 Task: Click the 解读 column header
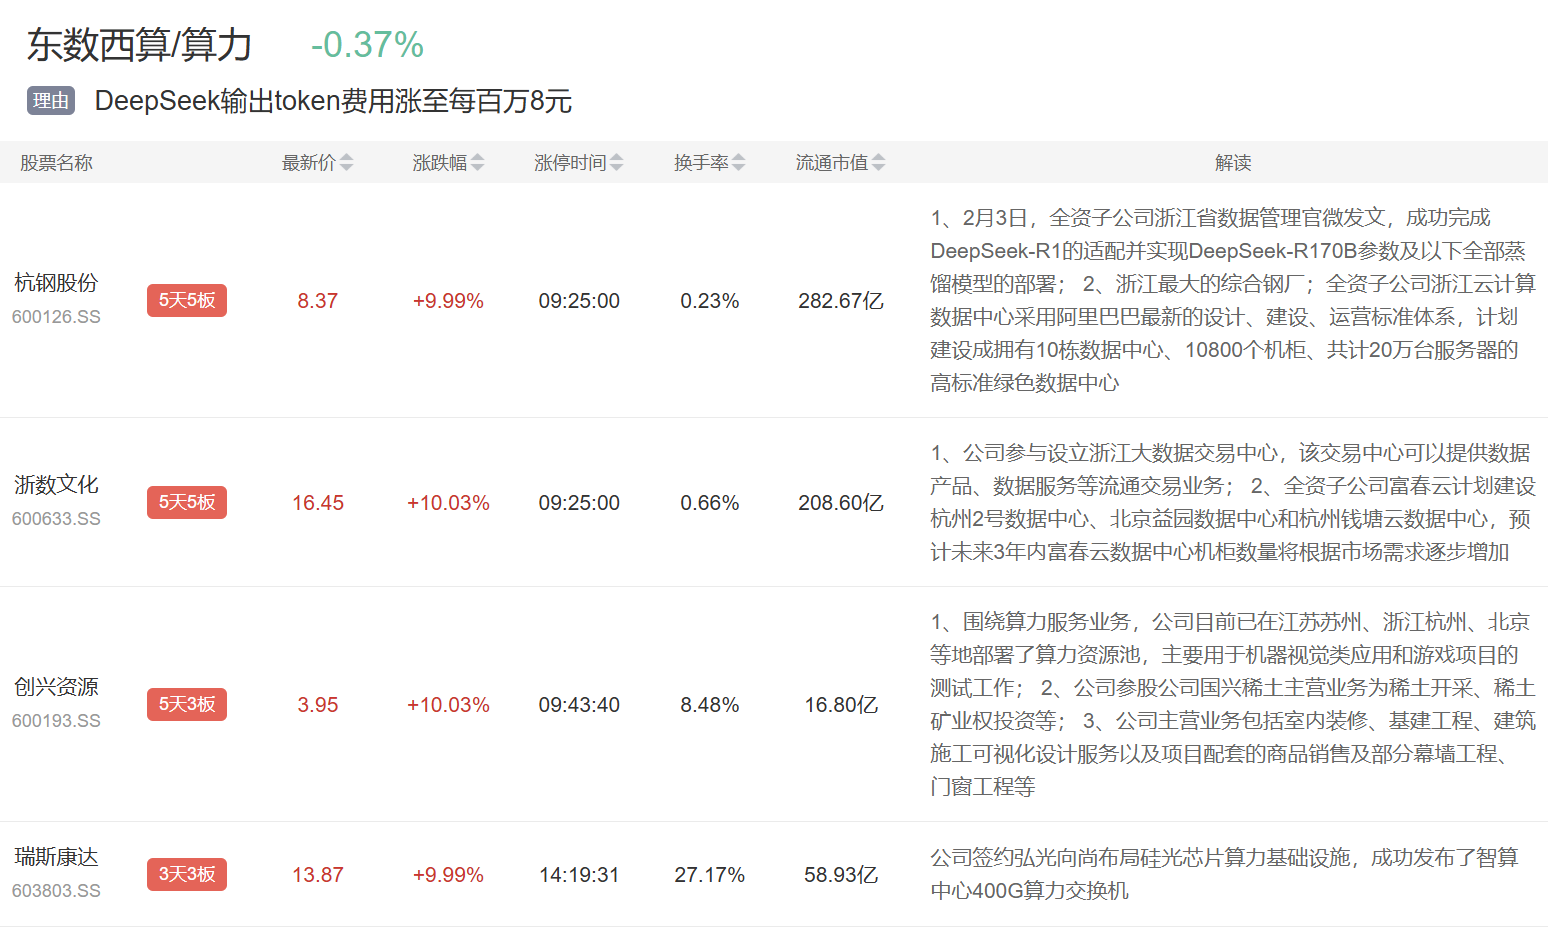click(1233, 162)
